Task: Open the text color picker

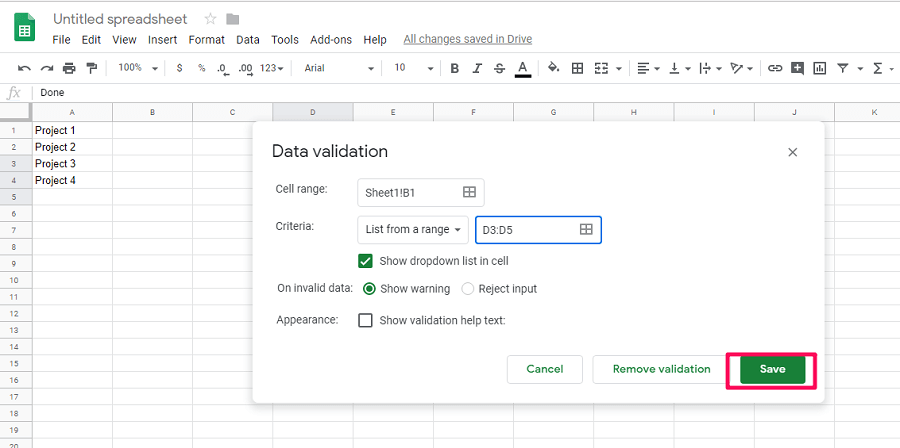Action: [522, 68]
